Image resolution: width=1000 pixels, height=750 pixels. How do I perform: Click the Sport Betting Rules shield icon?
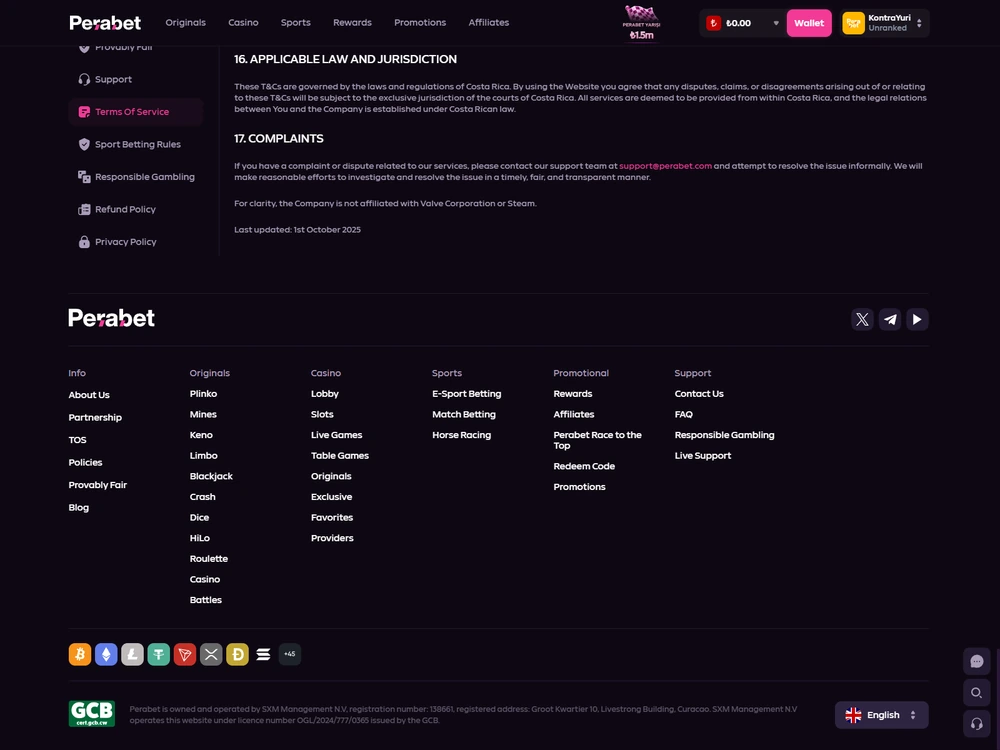pyautogui.click(x=84, y=144)
